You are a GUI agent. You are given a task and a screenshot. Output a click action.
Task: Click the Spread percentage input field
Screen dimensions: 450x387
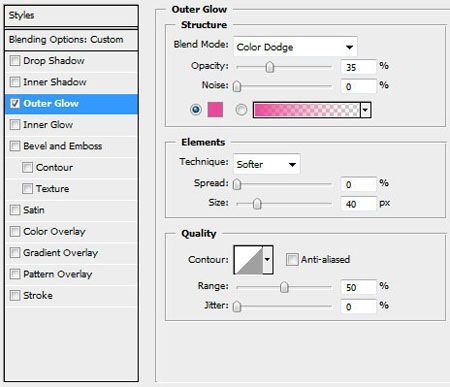click(x=359, y=184)
